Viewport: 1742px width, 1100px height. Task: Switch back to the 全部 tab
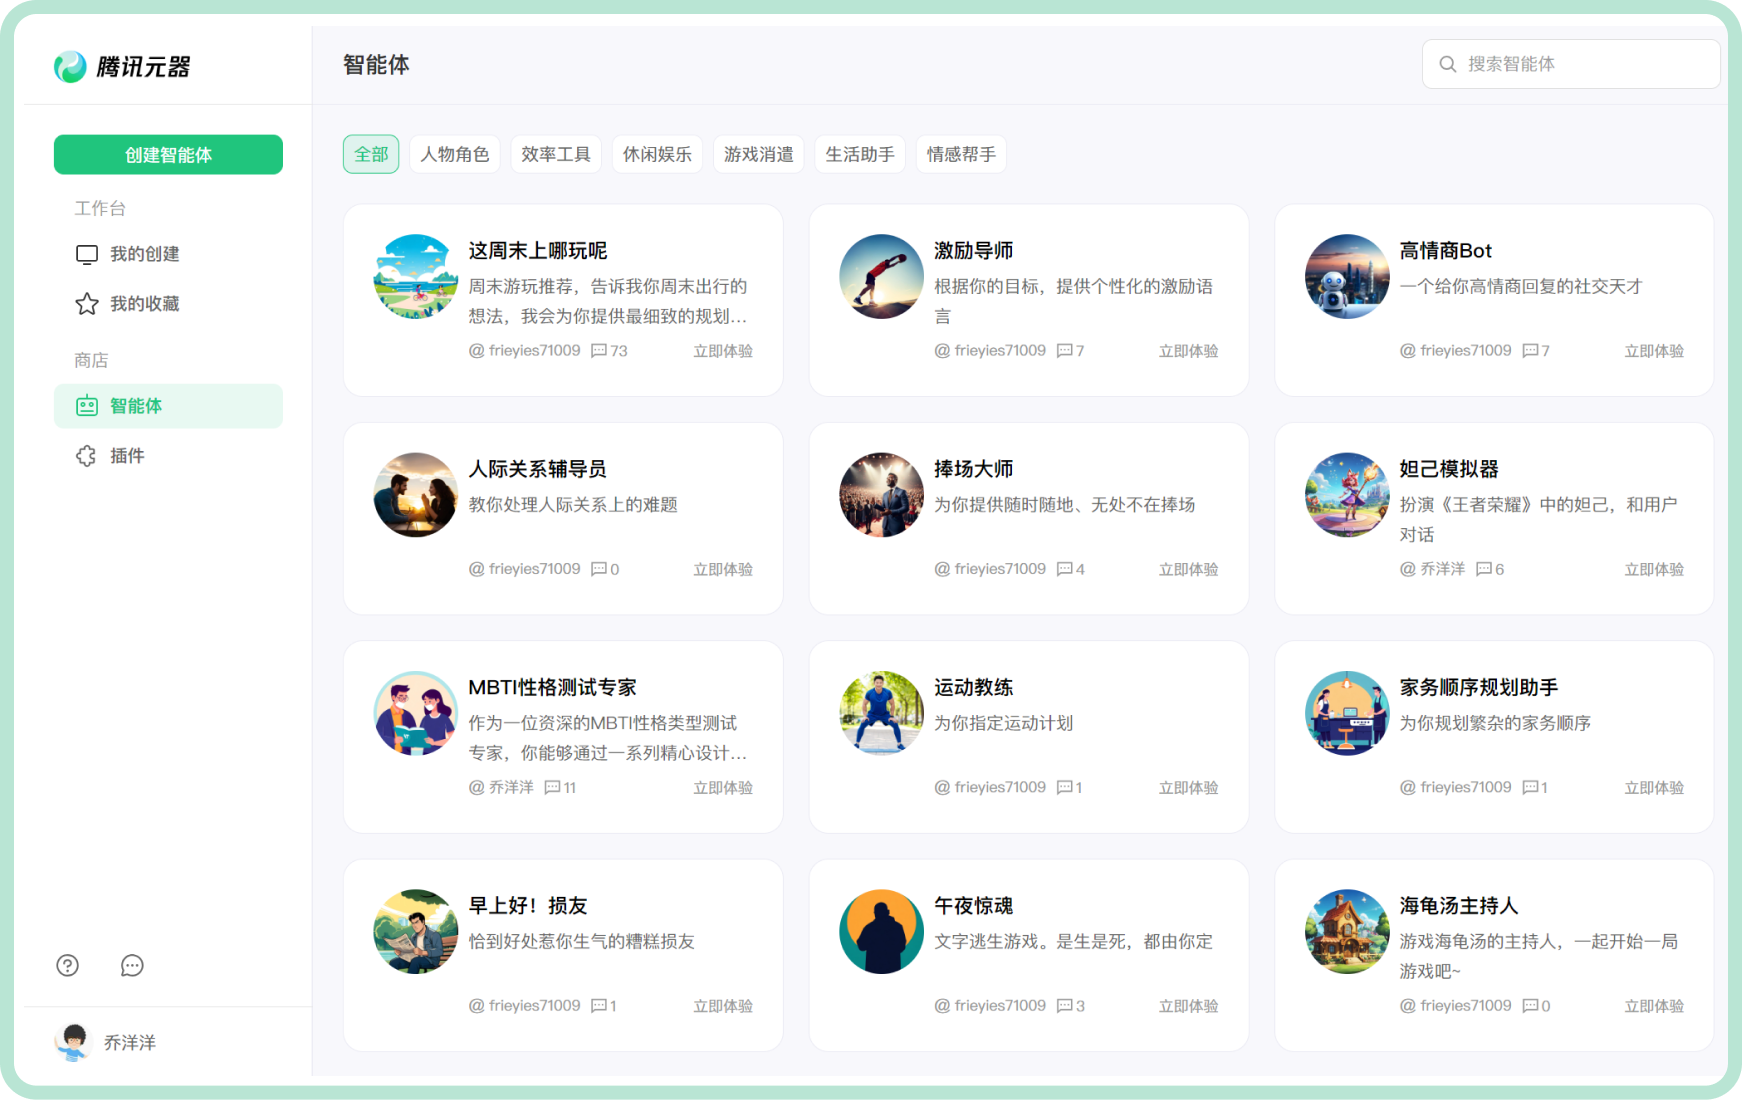[370, 154]
